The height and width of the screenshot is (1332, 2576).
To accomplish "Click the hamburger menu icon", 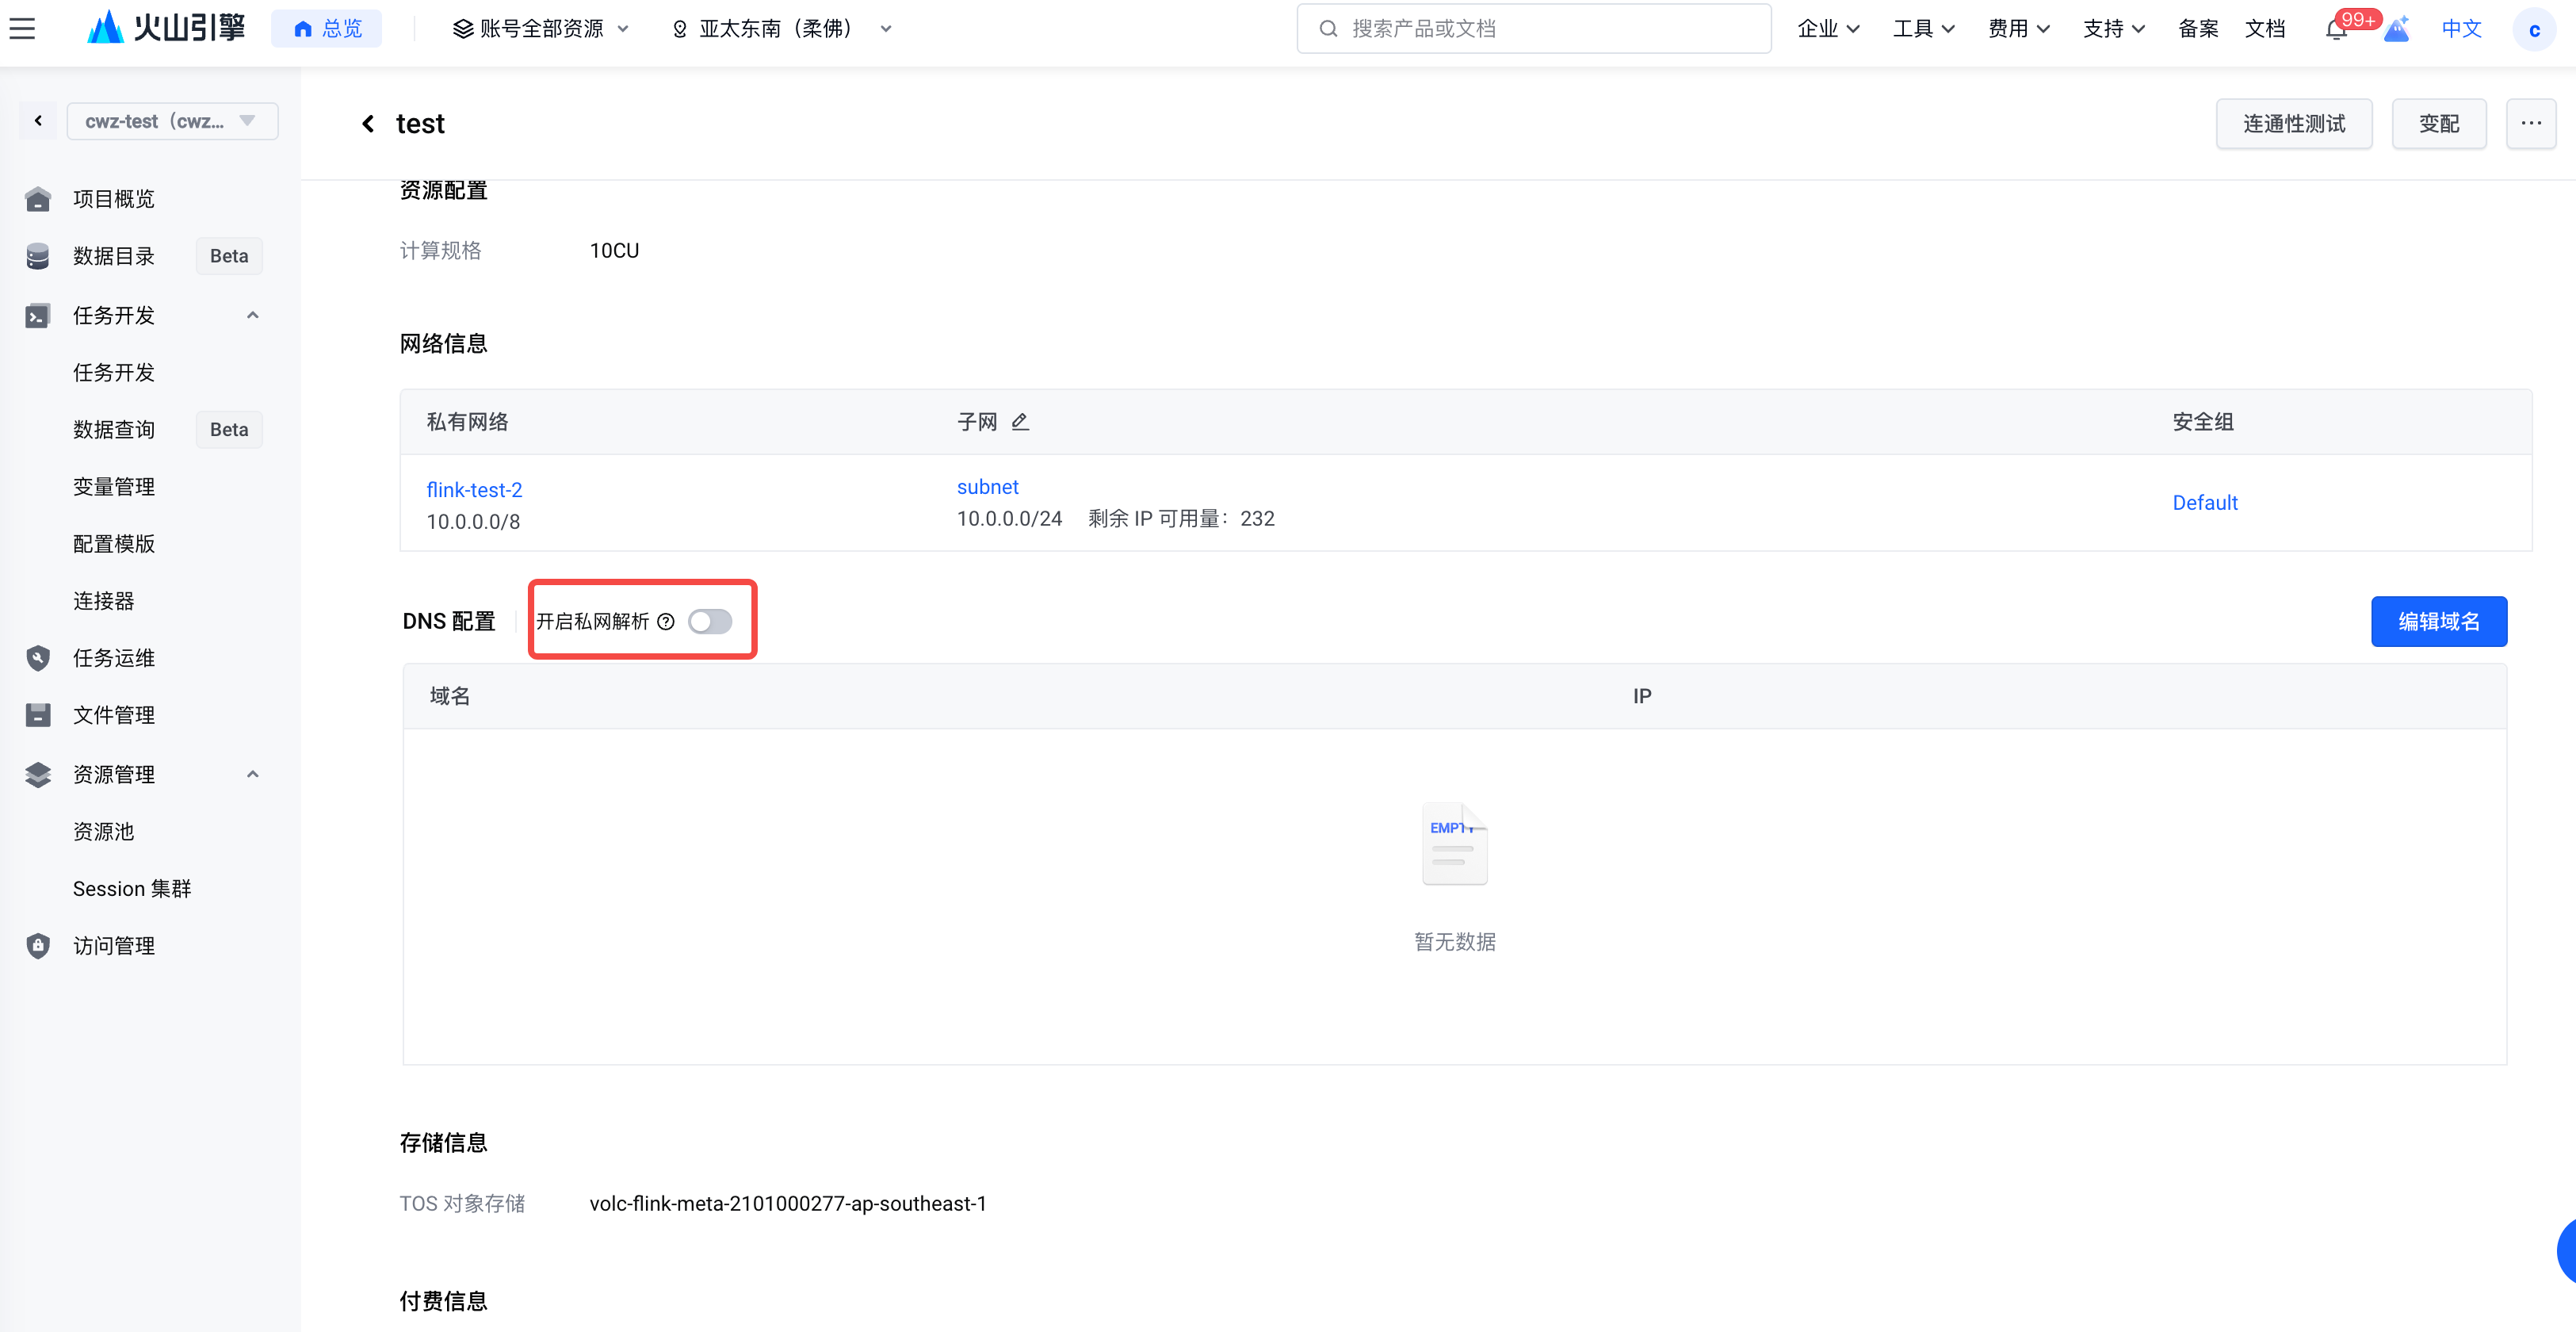I will click(22, 28).
